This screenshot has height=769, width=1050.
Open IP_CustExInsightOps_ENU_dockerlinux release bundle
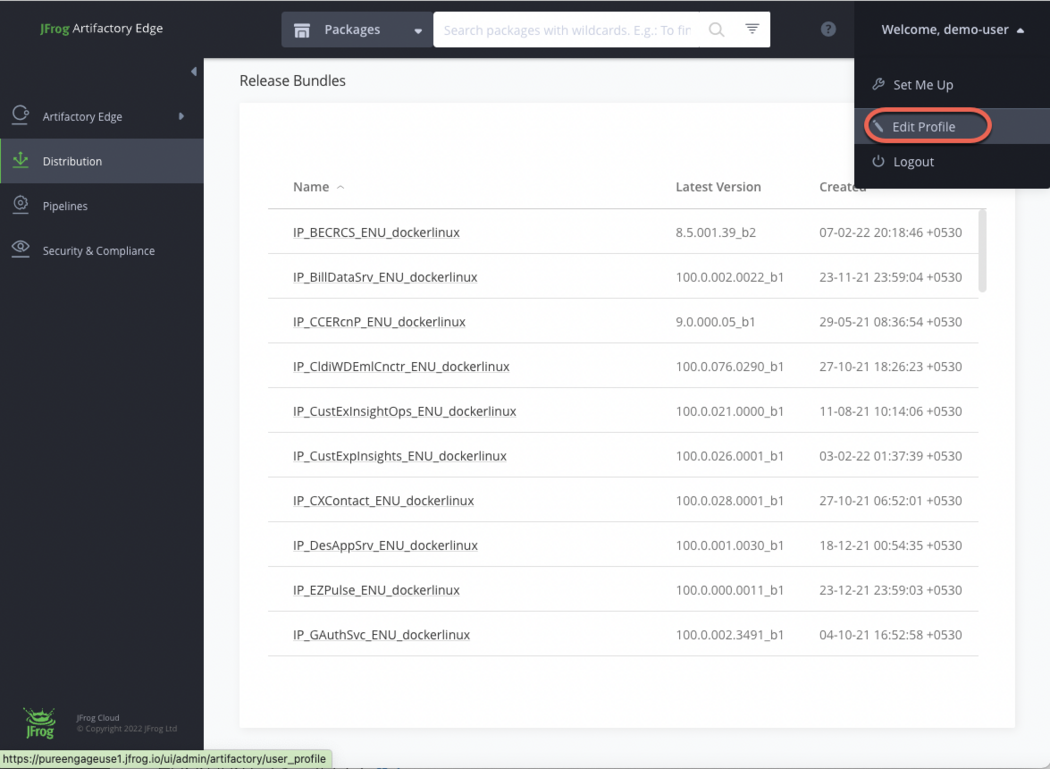click(x=404, y=411)
